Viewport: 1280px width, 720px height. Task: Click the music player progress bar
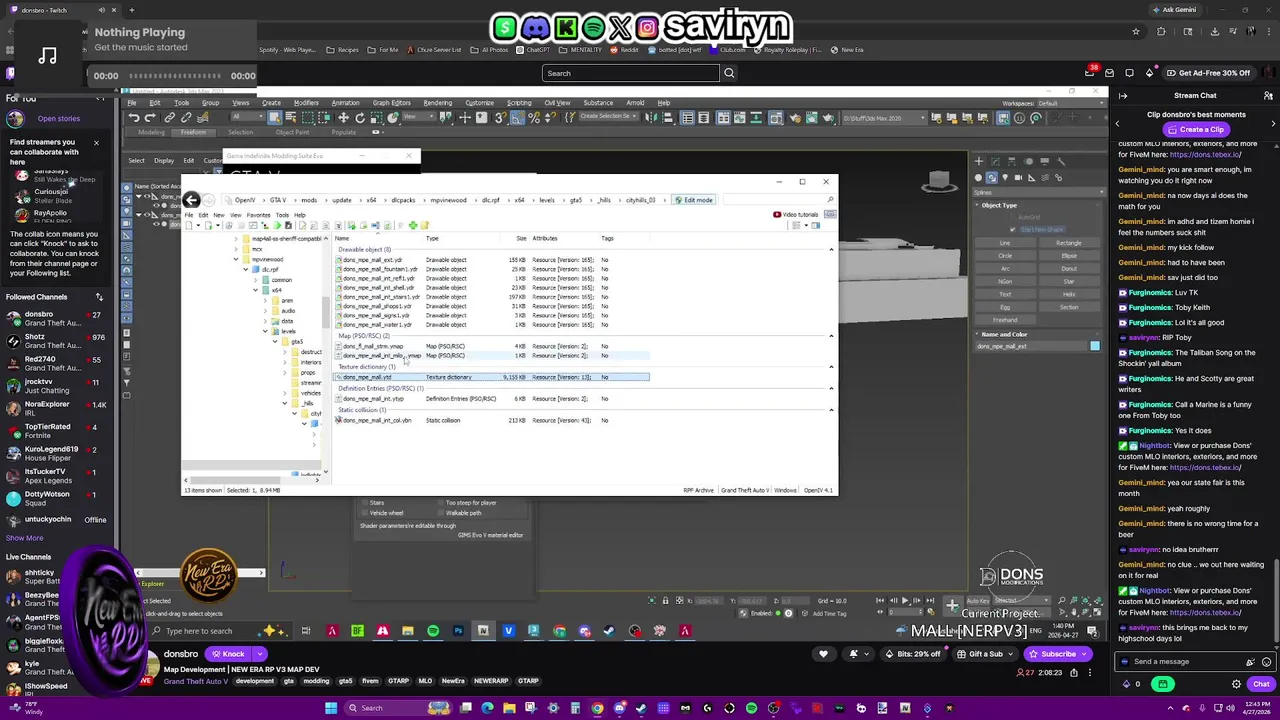[174, 76]
